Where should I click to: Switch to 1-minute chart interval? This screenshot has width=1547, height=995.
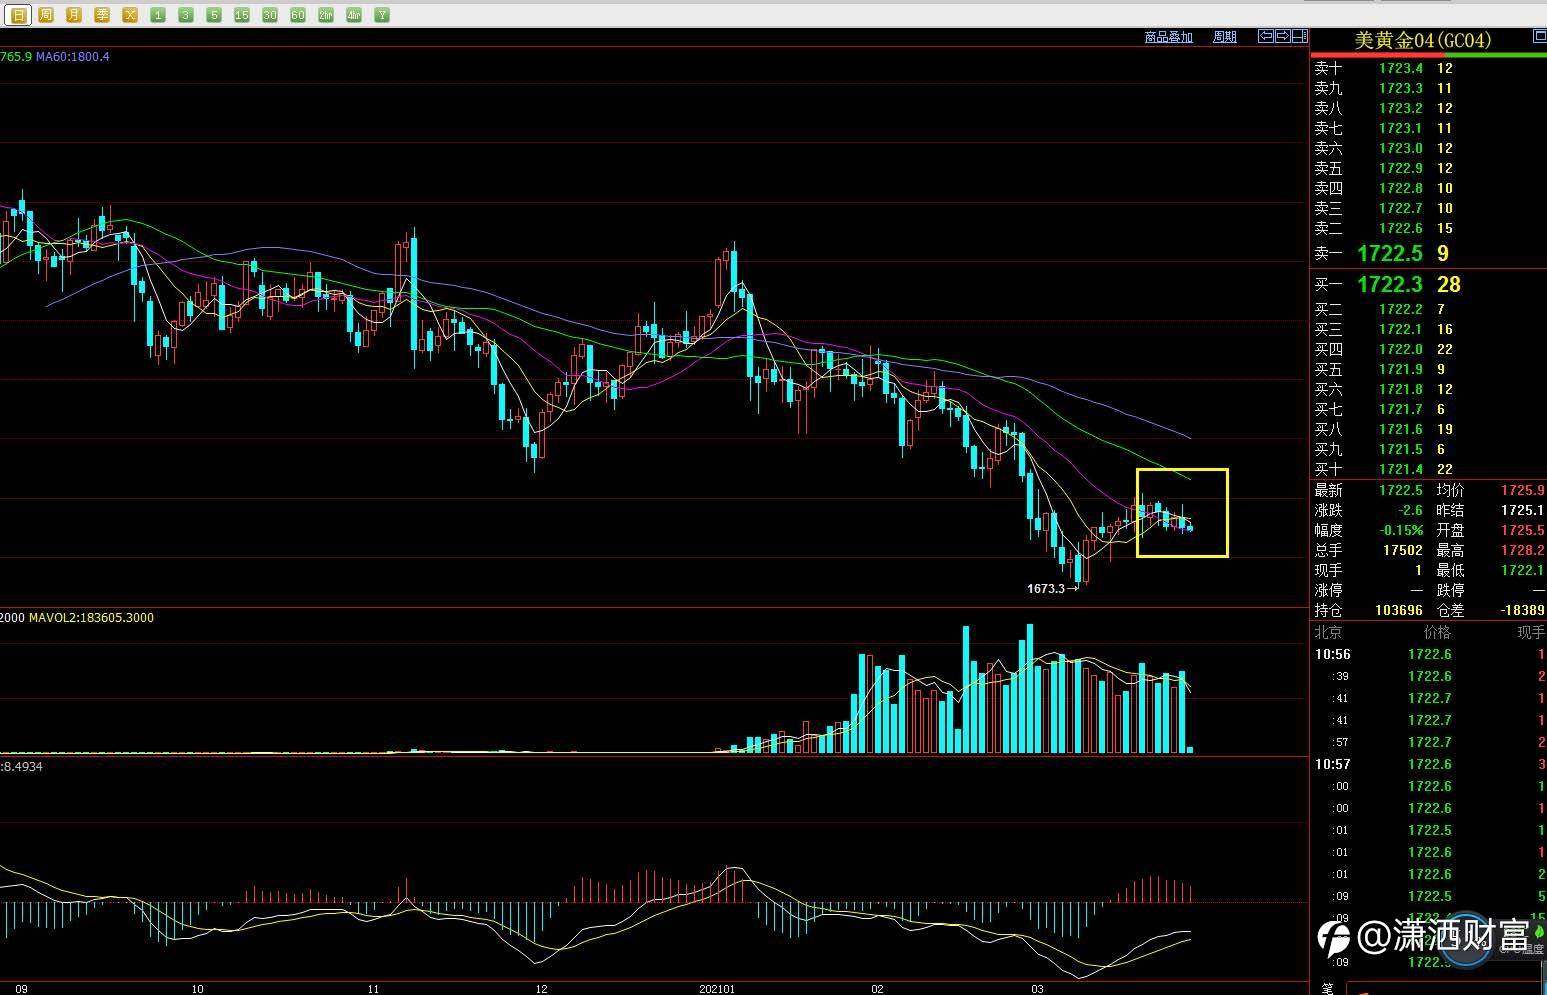point(158,15)
